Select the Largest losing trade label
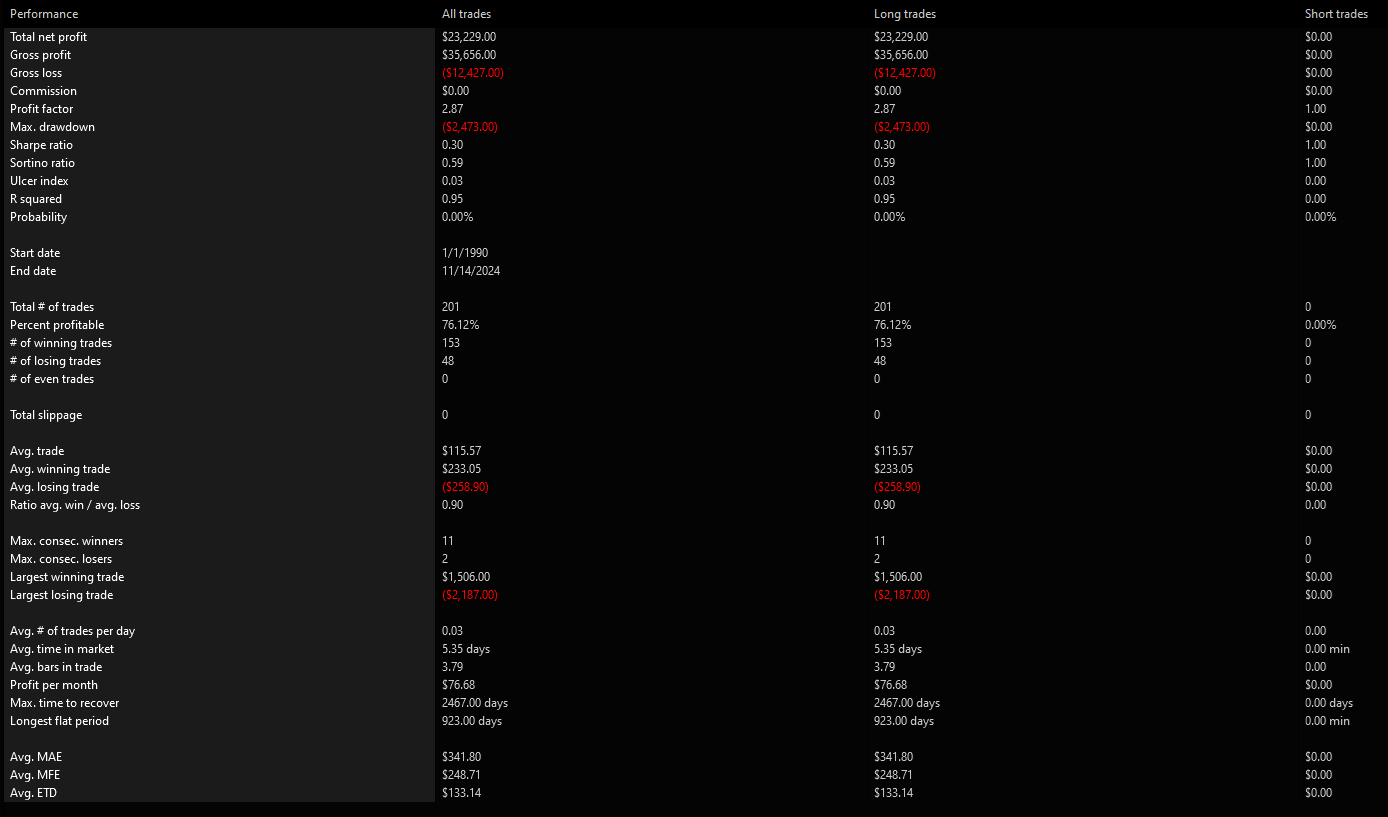The height and width of the screenshot is (817, 1388). click(x=62, y=595)
